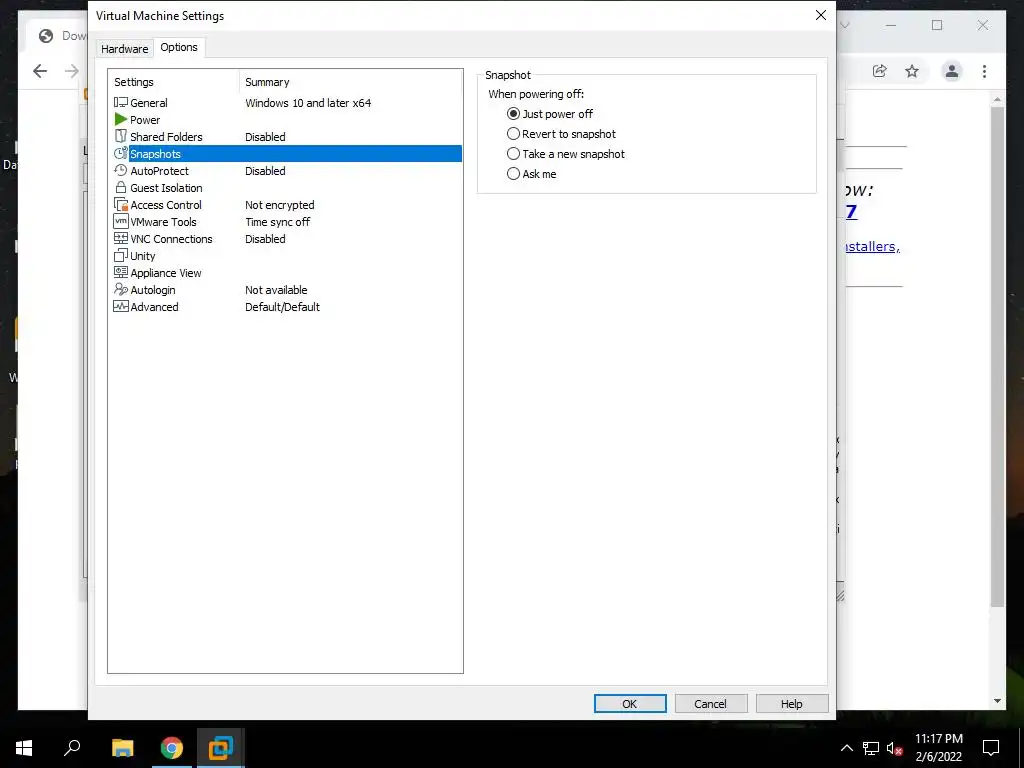Screen dimensions: 1024x768
Task: Click the Summary column header
Action: point(351,82)
